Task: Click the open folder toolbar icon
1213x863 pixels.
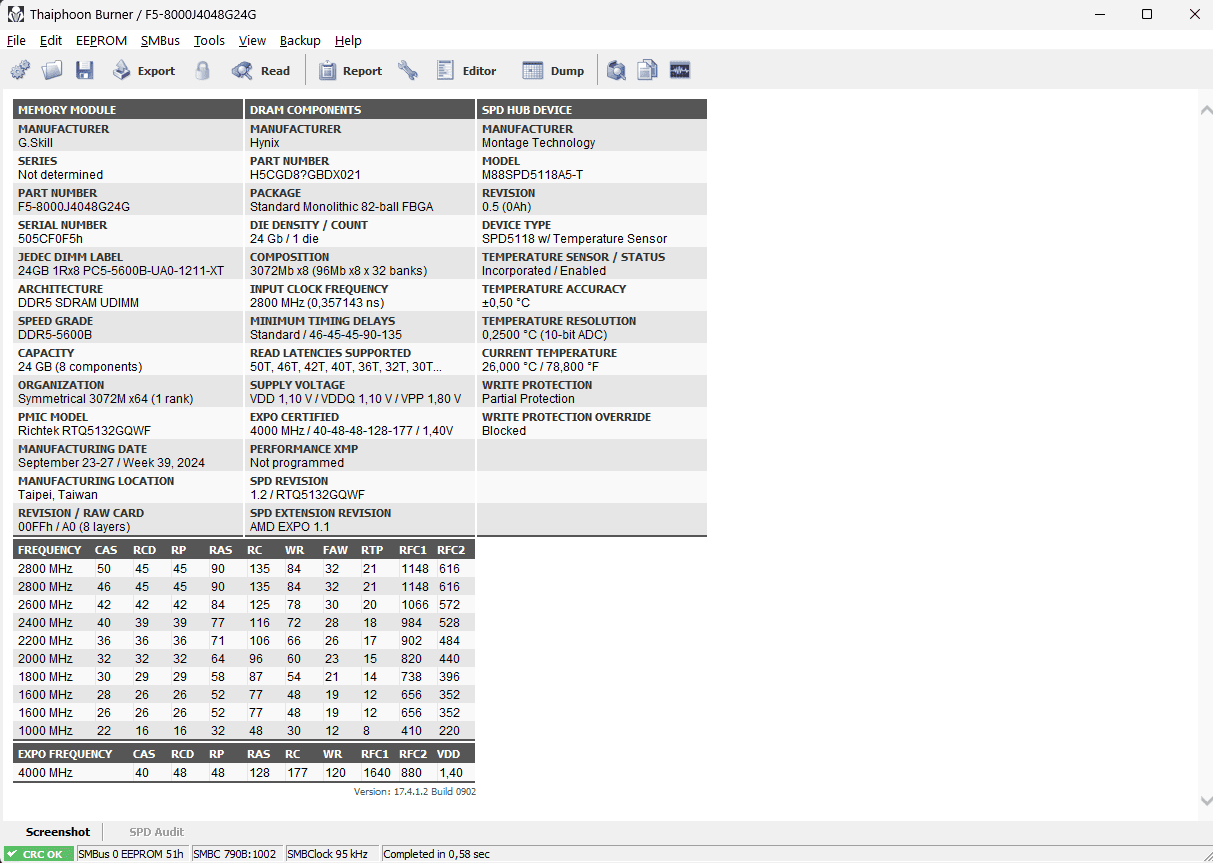Action: tap(52, 71)
